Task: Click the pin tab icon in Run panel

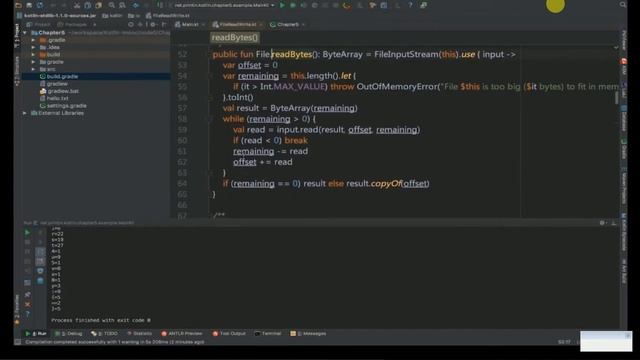Action: point(27,294)
